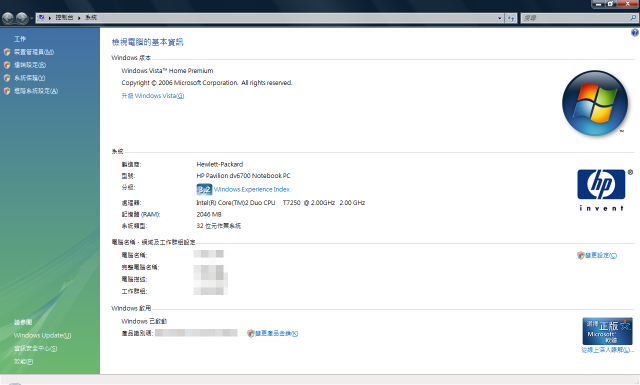Click the shield icon beside 進階系統設定

[7, 91]
